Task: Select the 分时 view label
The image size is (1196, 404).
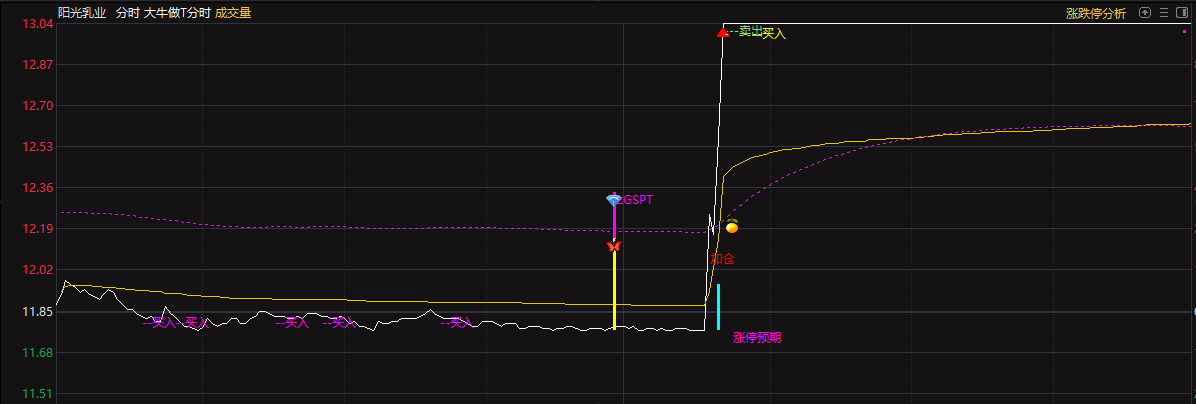Action: (126, 13)
